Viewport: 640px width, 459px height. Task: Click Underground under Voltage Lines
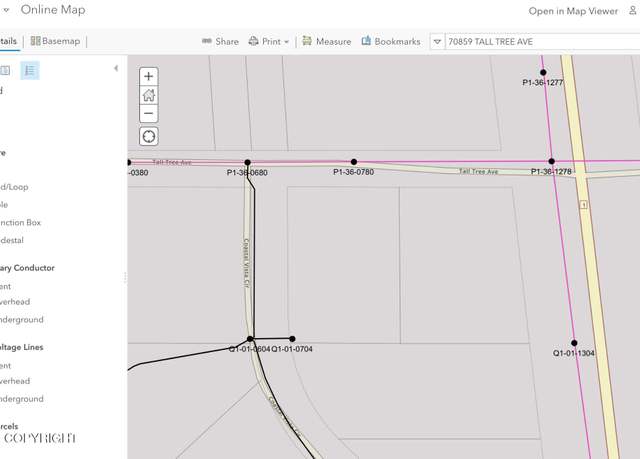22,399
